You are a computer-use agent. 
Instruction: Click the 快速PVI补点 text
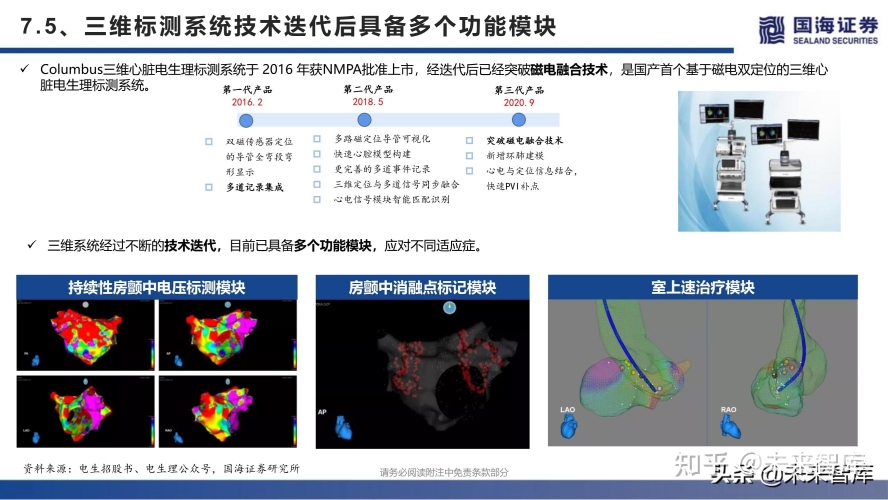click(513, 186)
